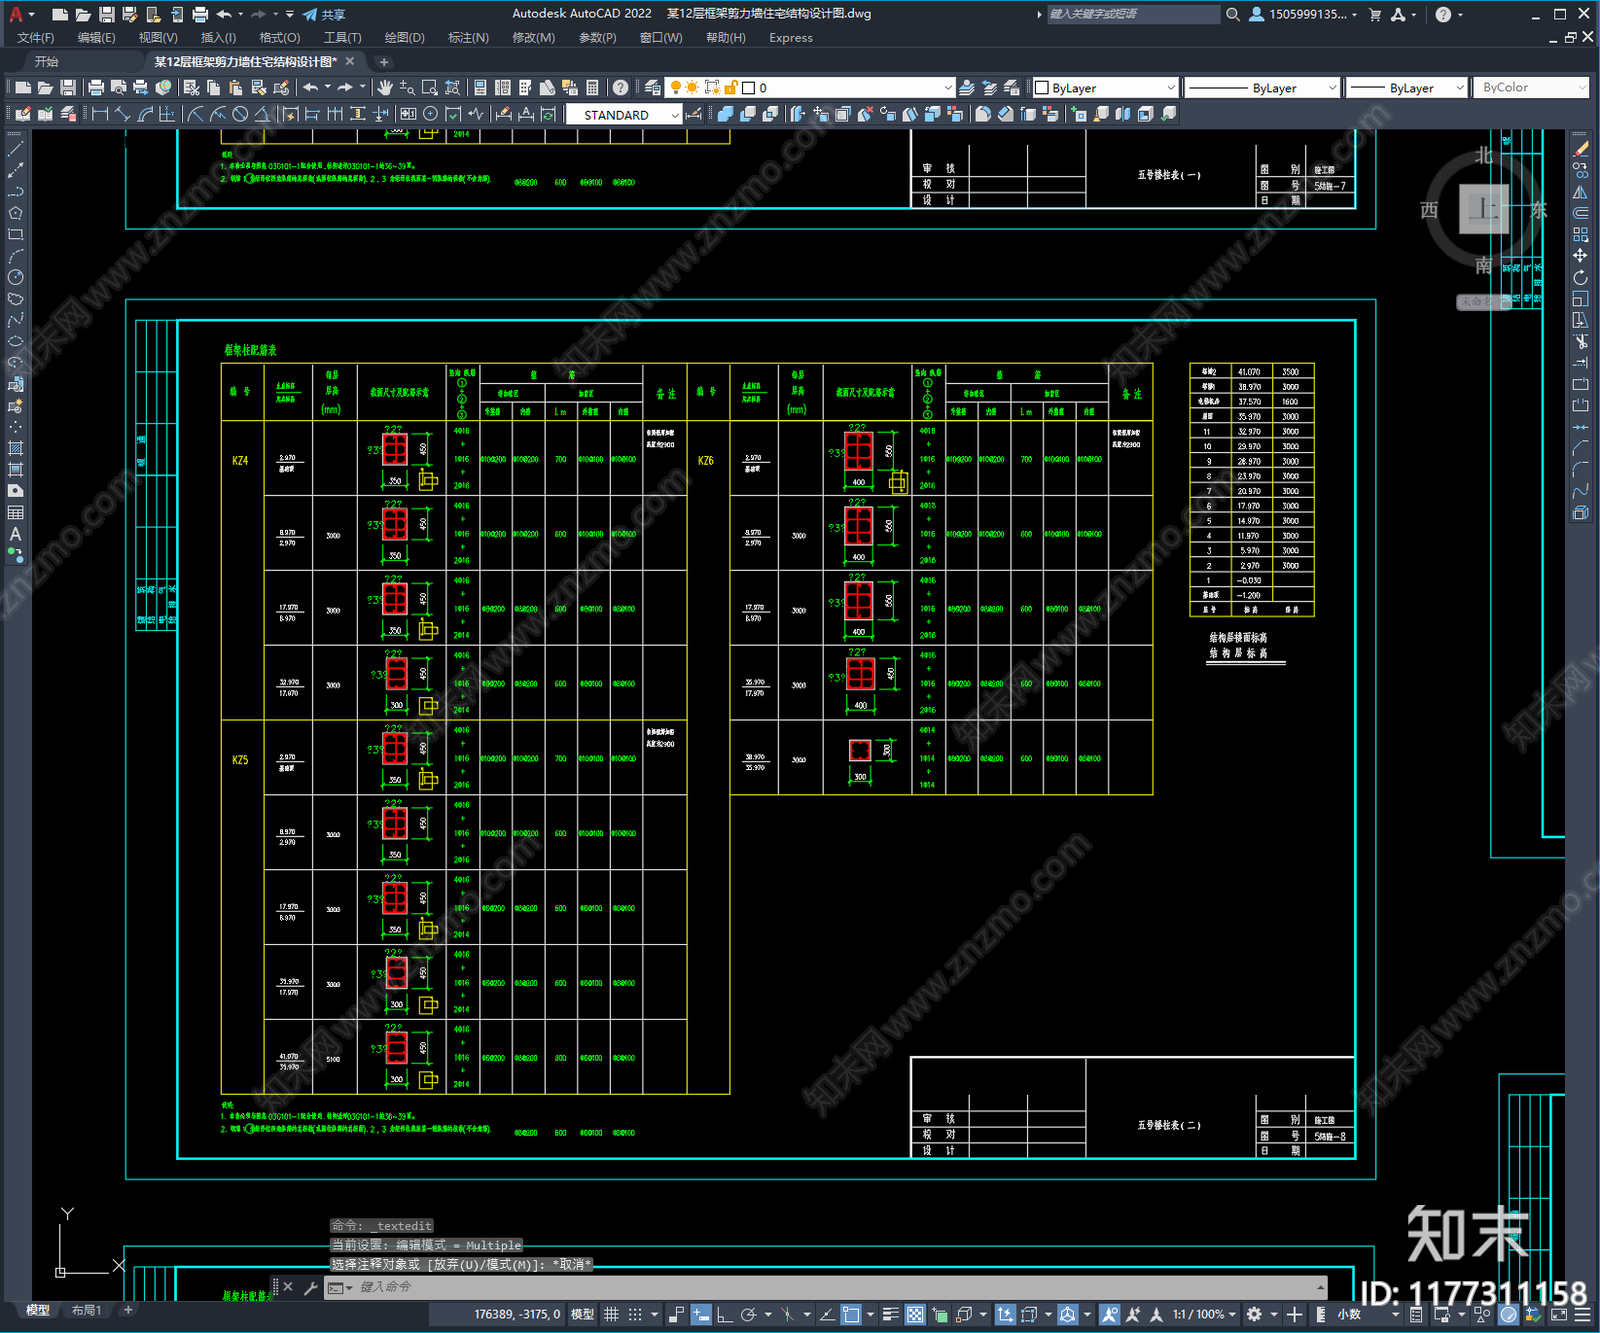Click the Undo arrow in standard toolbar
1600x1333 pixels.
[311, 88]
